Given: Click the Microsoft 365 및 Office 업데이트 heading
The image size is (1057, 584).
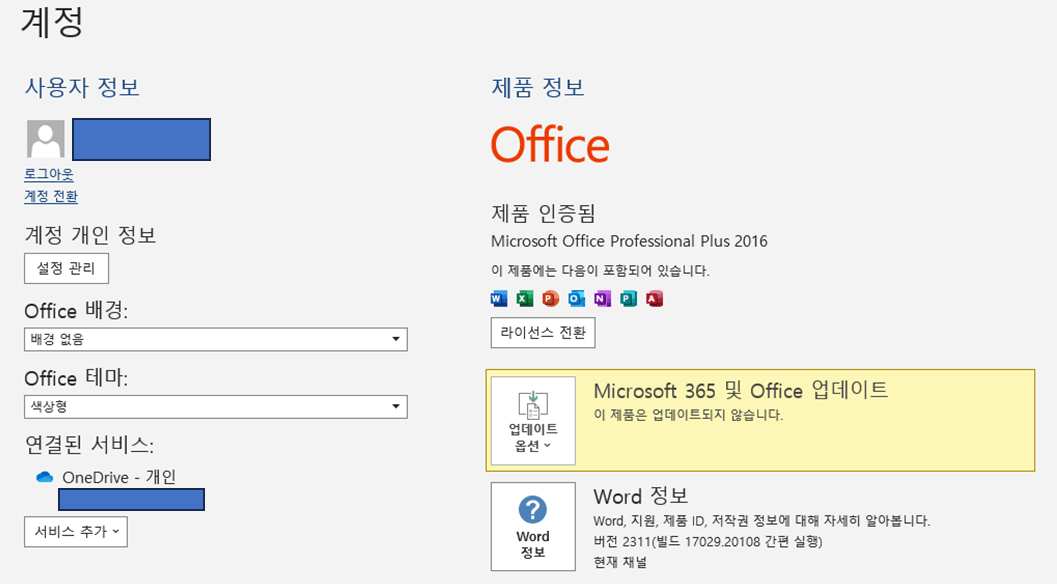Looking at the screenshot, I should (x=741, y=390).
